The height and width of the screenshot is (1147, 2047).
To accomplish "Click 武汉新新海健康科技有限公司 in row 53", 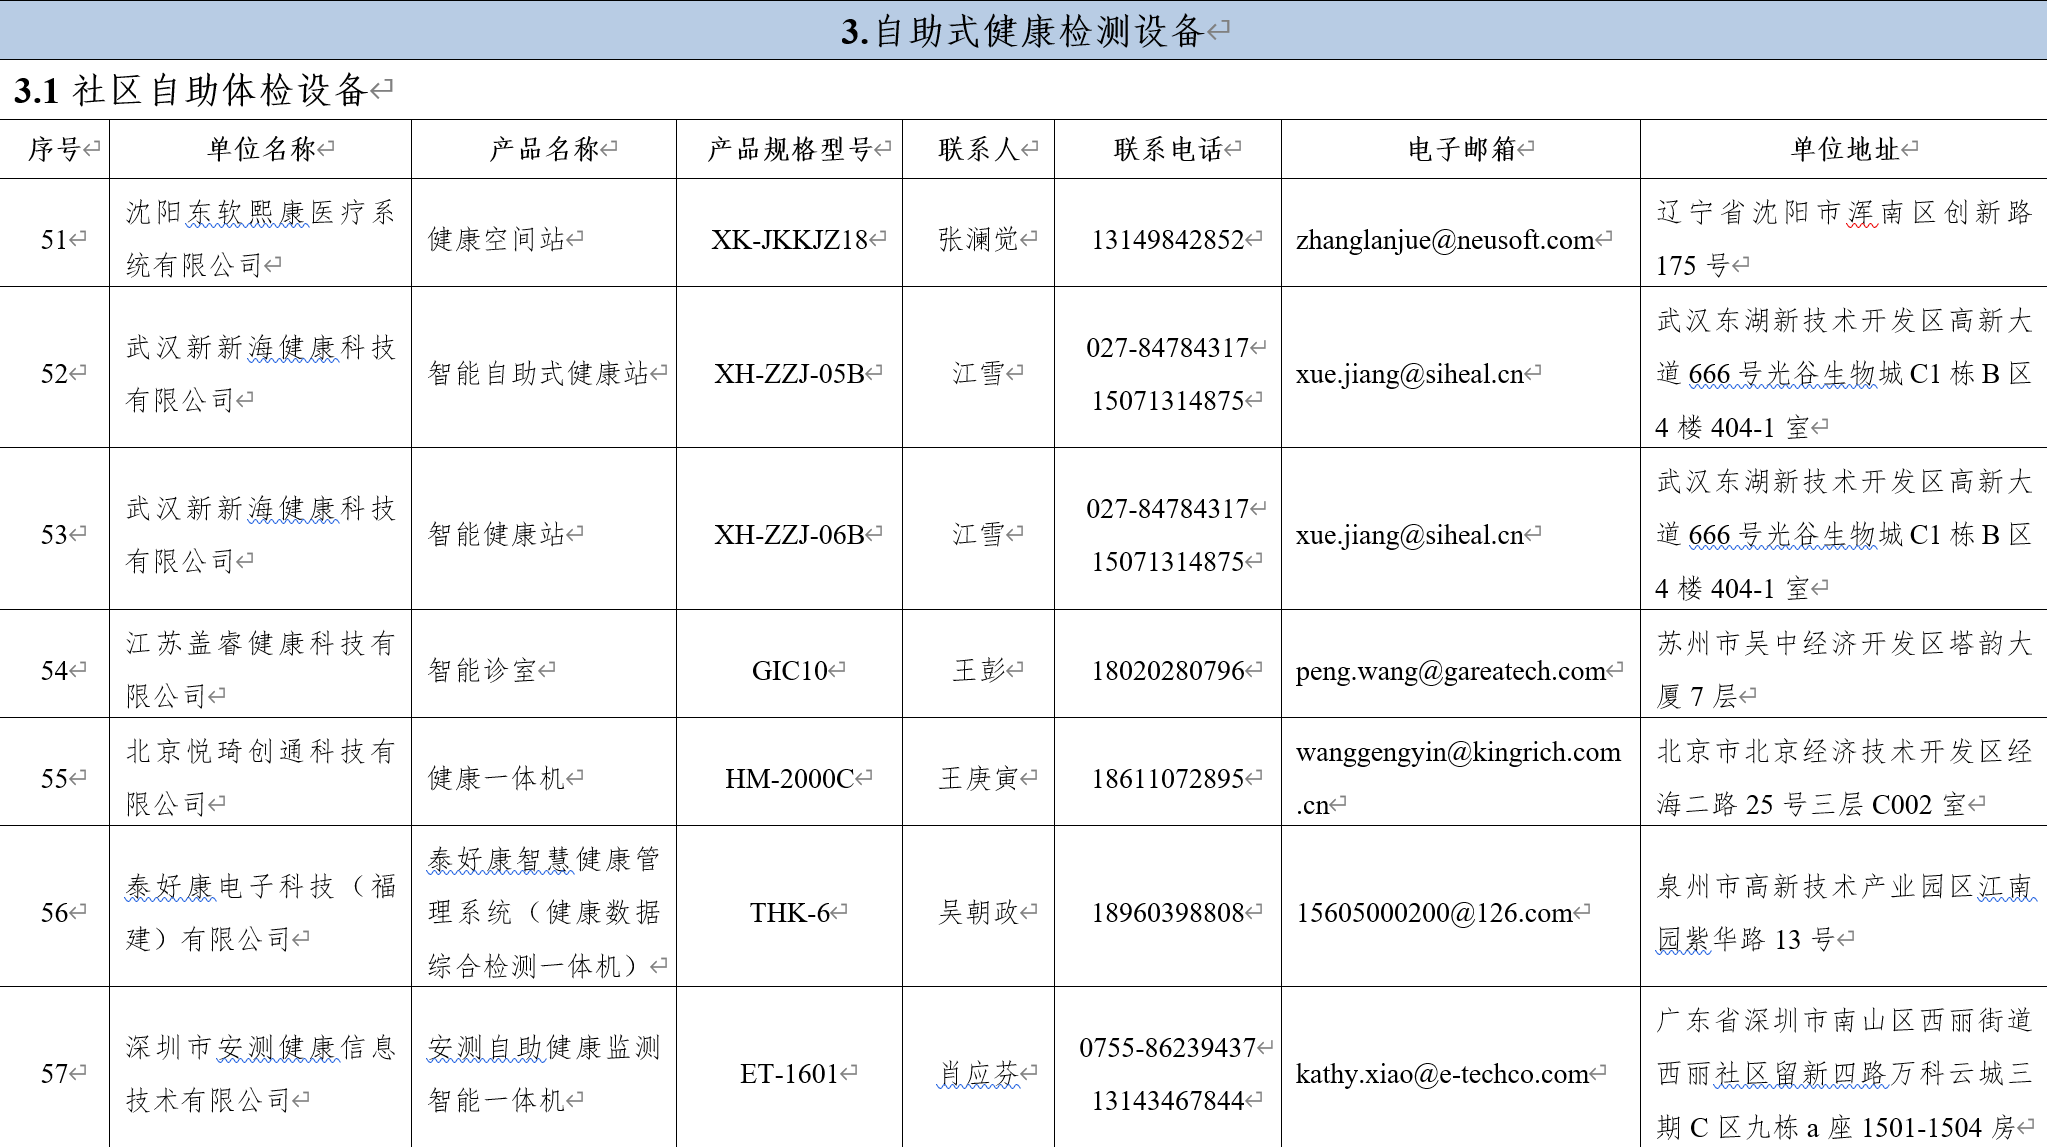I will click(x=261, y=535).
